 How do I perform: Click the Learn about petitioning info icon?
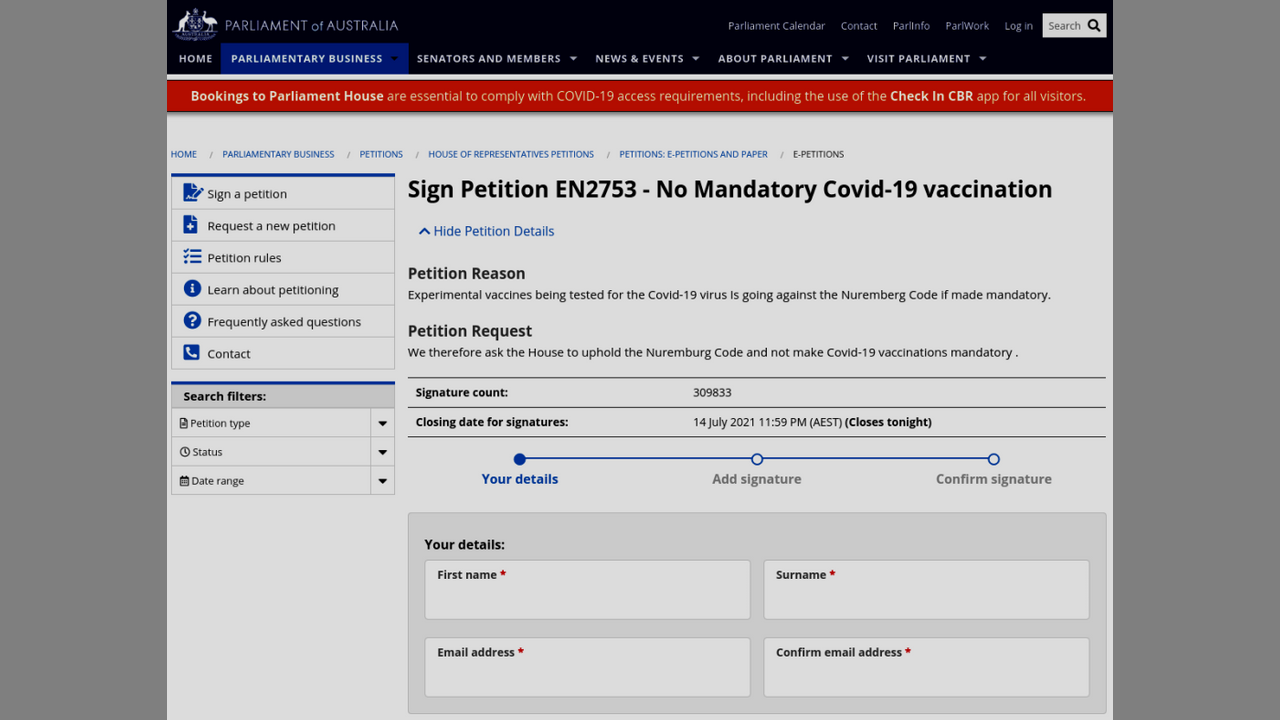coord(192,289)
